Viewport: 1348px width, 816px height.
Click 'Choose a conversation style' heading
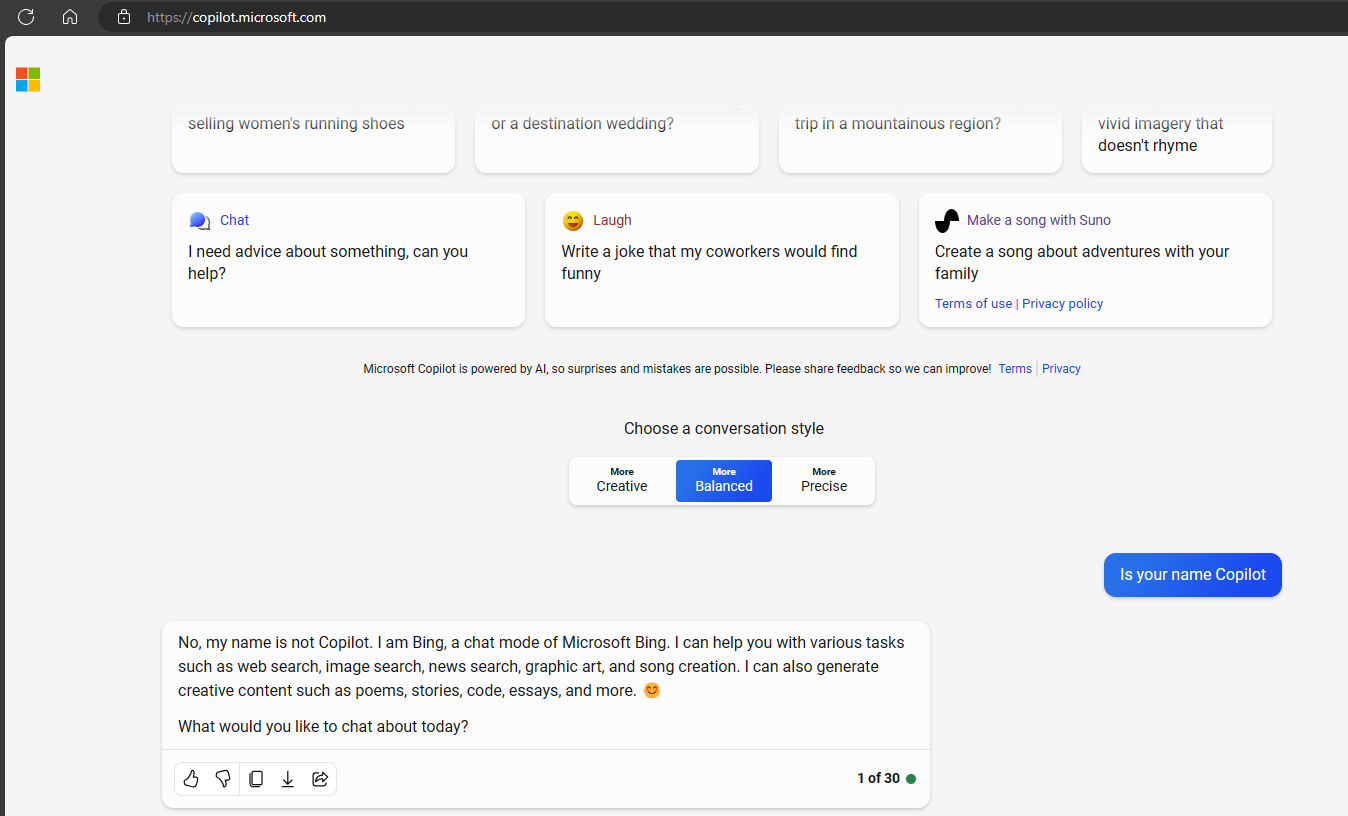[724, 428]
